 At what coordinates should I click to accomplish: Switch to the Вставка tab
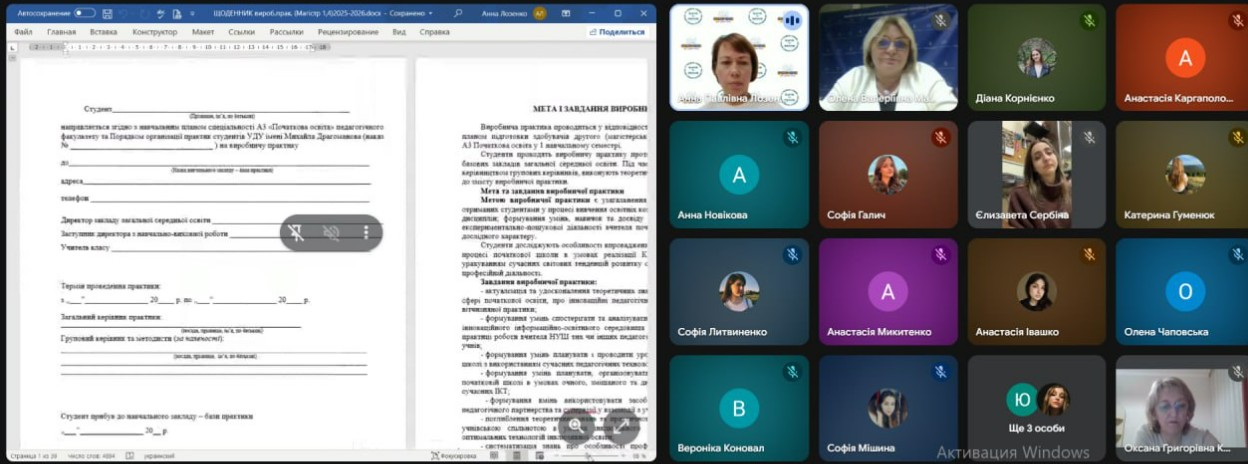click(103, 32)
